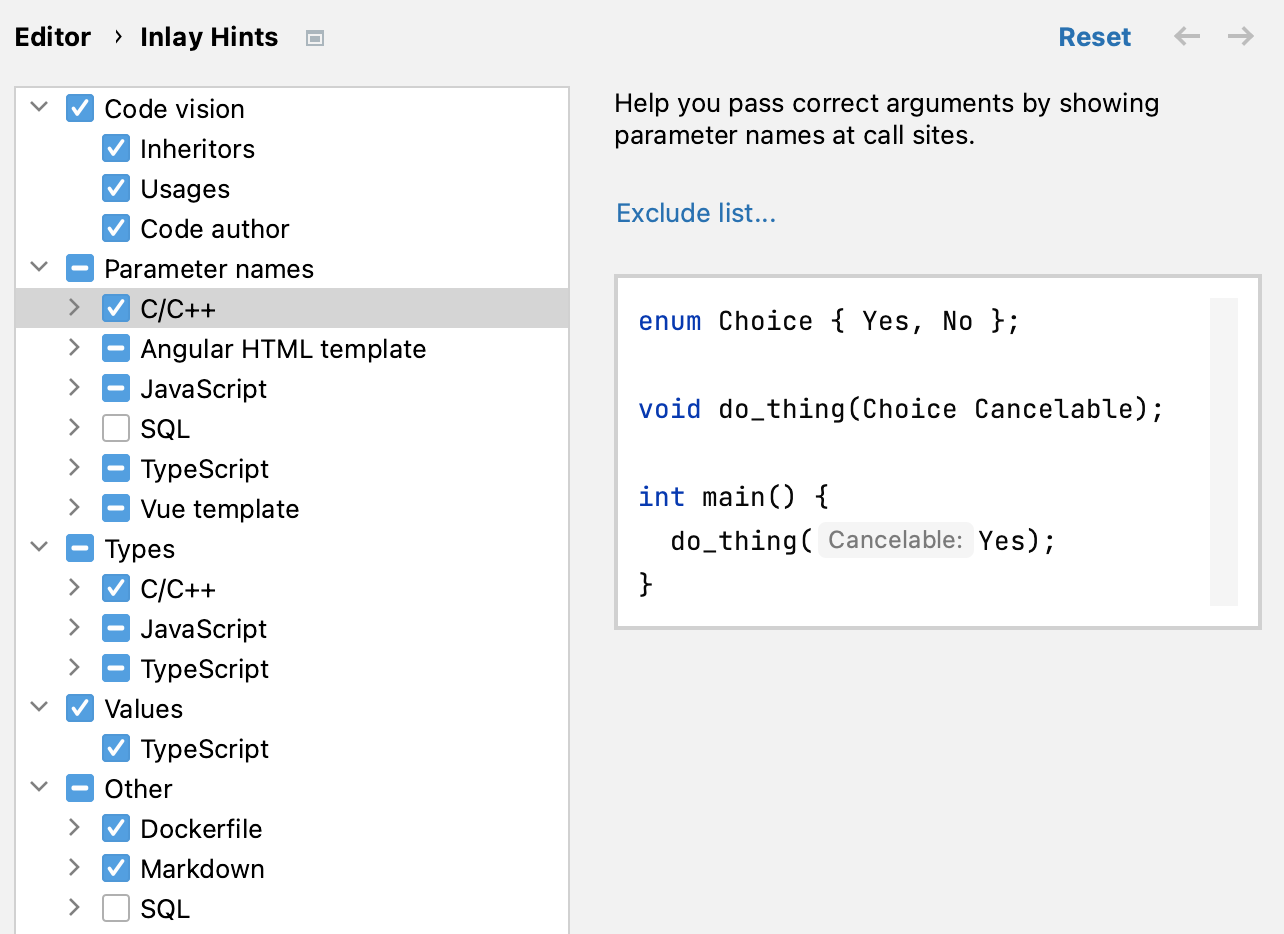Uncheck the Inheritors checkbox

[x=116, y=148]
